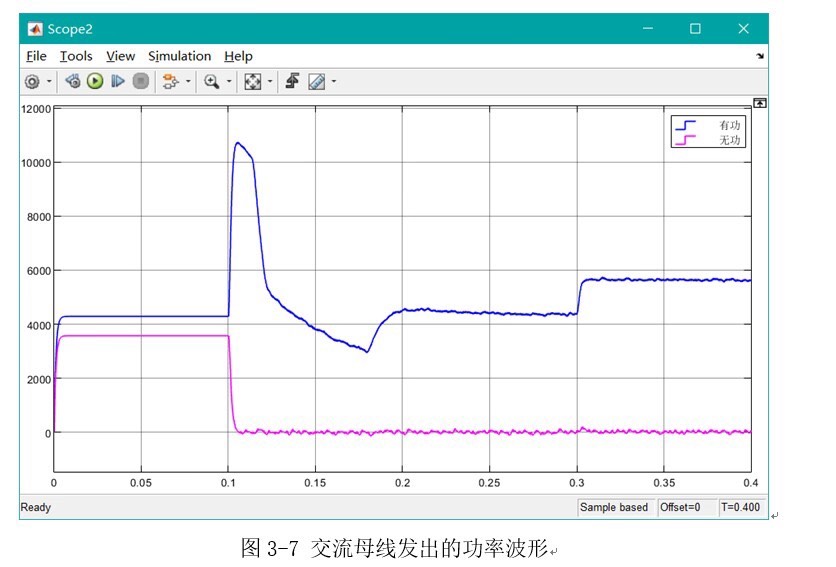Click the blue line sample in the legend

[x=685, y=125]
